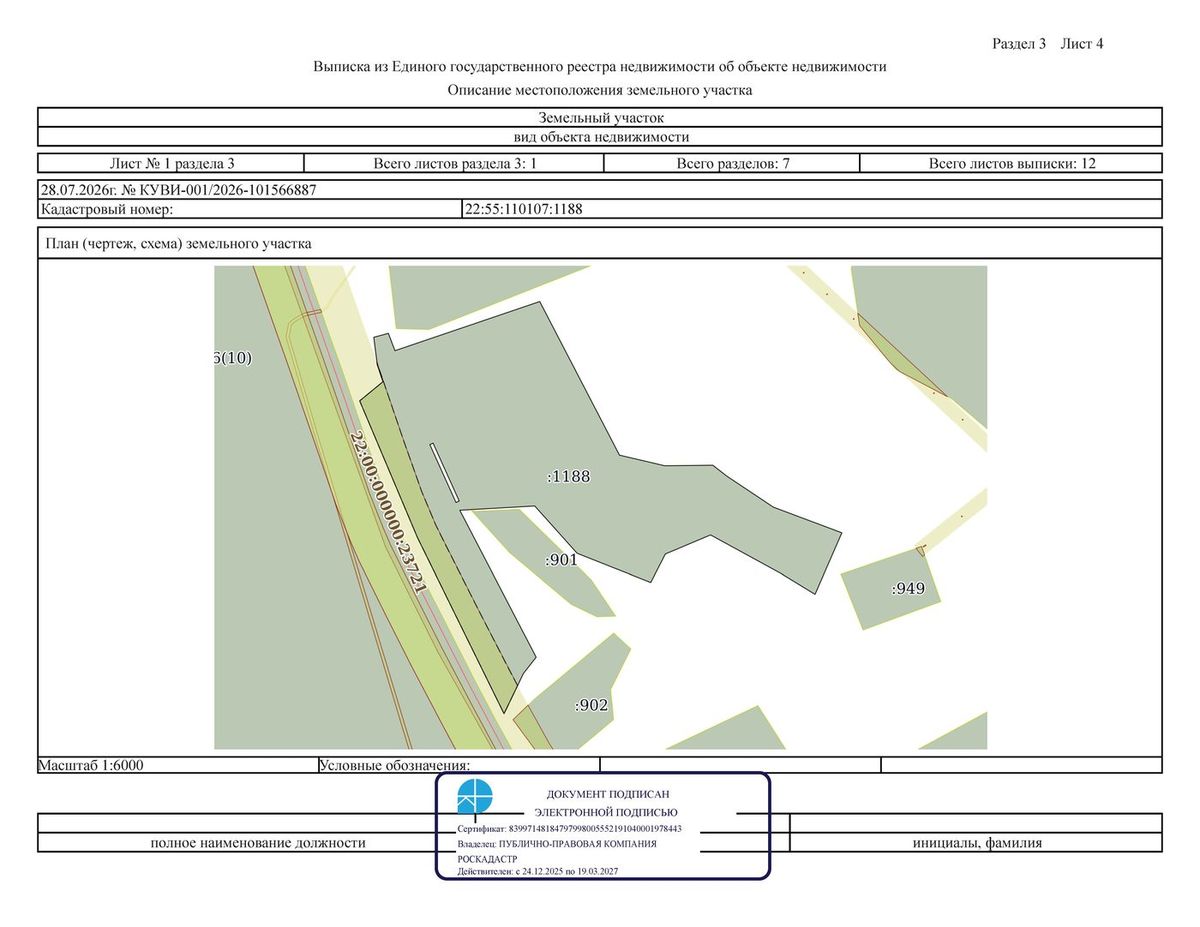
Task: Click the cell 'Всего разделов: 7'
Action: 733,163
